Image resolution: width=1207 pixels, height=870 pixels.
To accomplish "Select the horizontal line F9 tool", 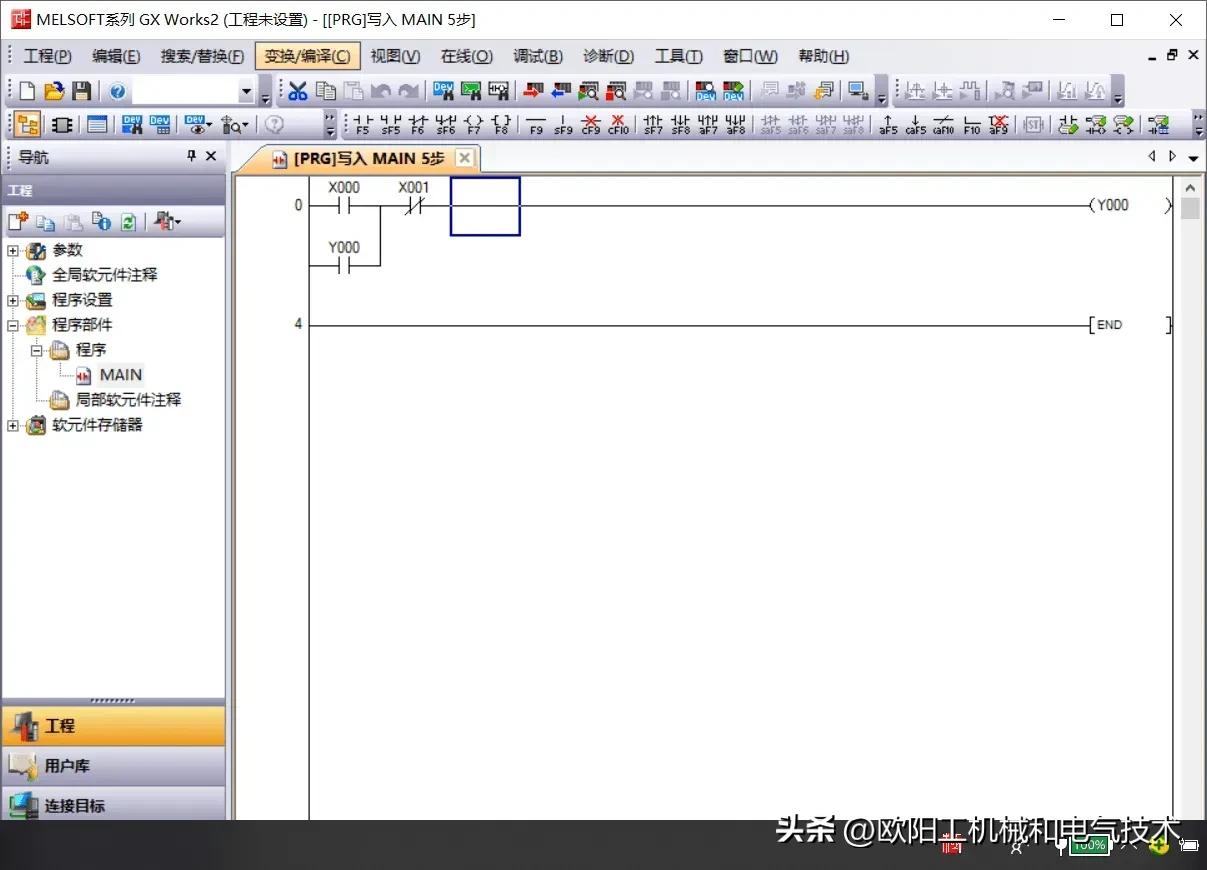I will pos(536,125).
